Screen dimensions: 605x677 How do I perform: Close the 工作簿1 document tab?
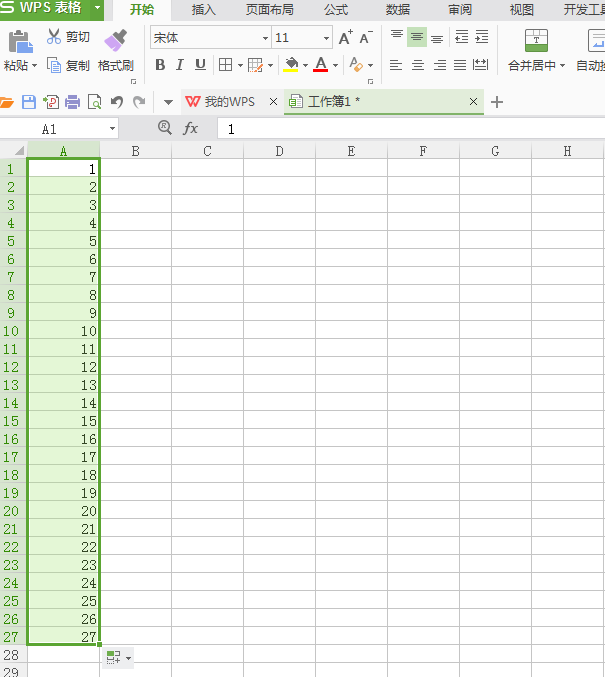point(473,101)
